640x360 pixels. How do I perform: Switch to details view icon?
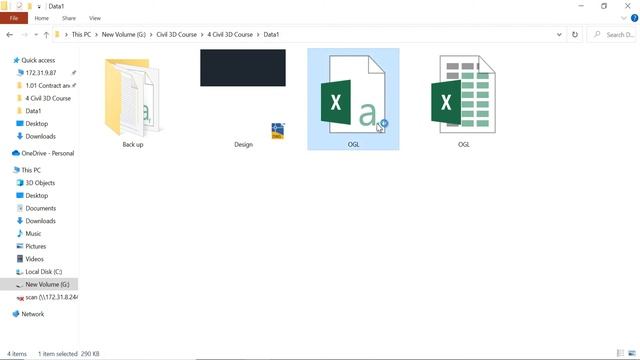(x=620, y=353)
